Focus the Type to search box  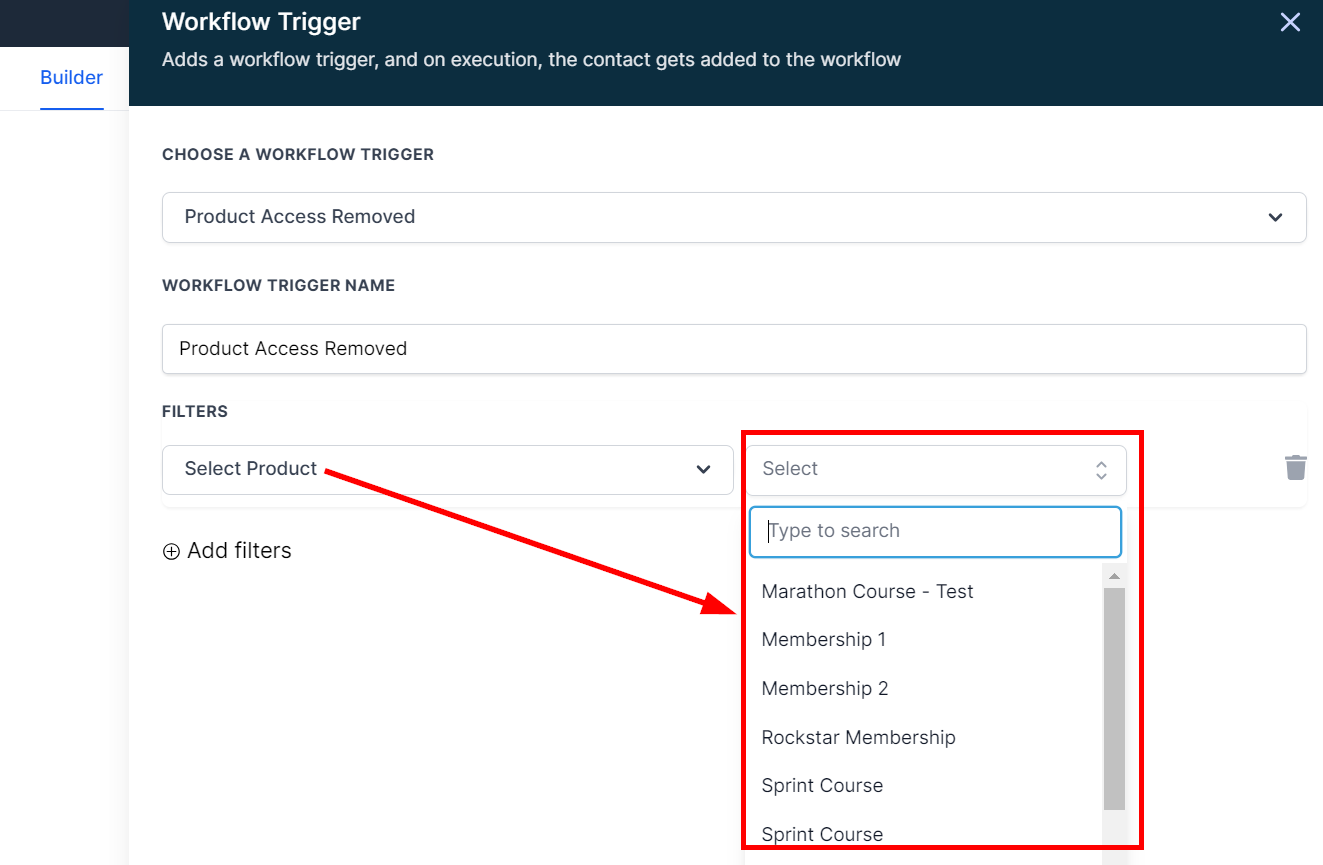click(935, 531)
